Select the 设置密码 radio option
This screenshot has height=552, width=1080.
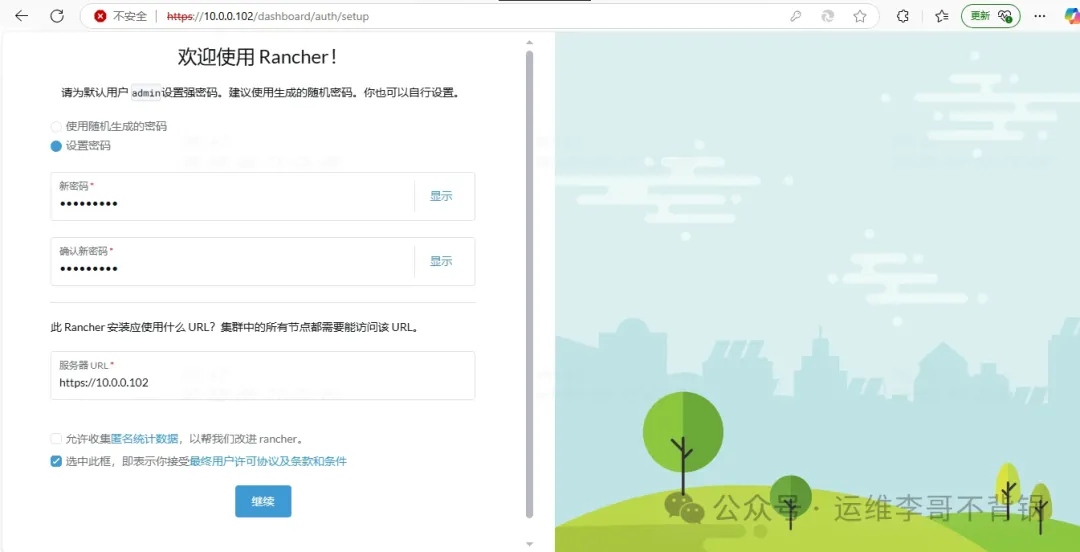pyautogui.click(x=56, y=146)
